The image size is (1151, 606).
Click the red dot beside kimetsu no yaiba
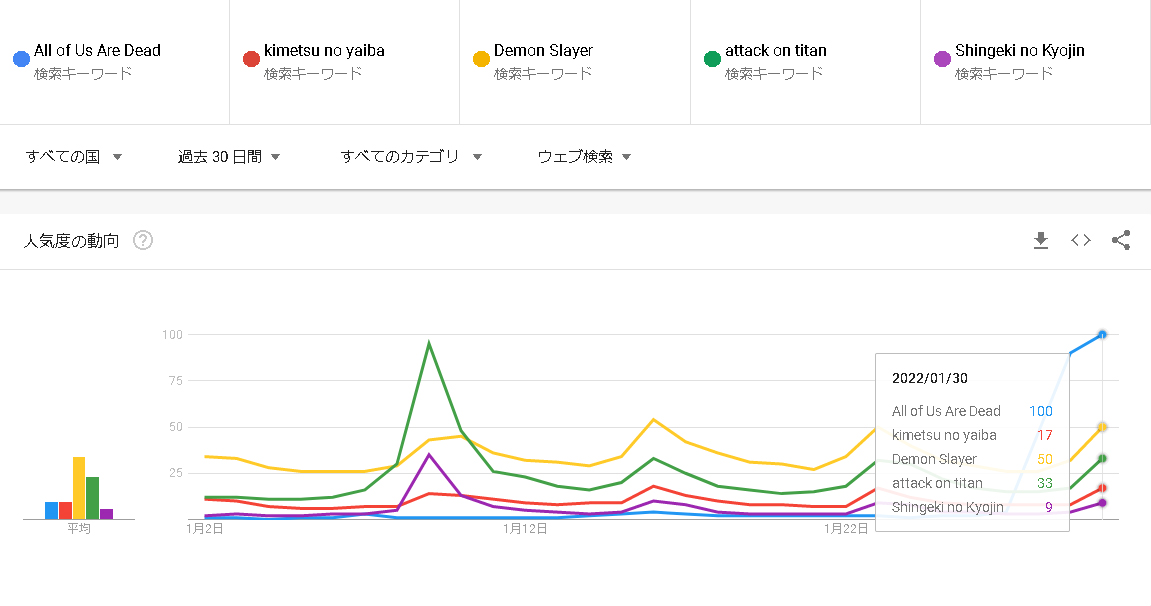click(251, 59)
